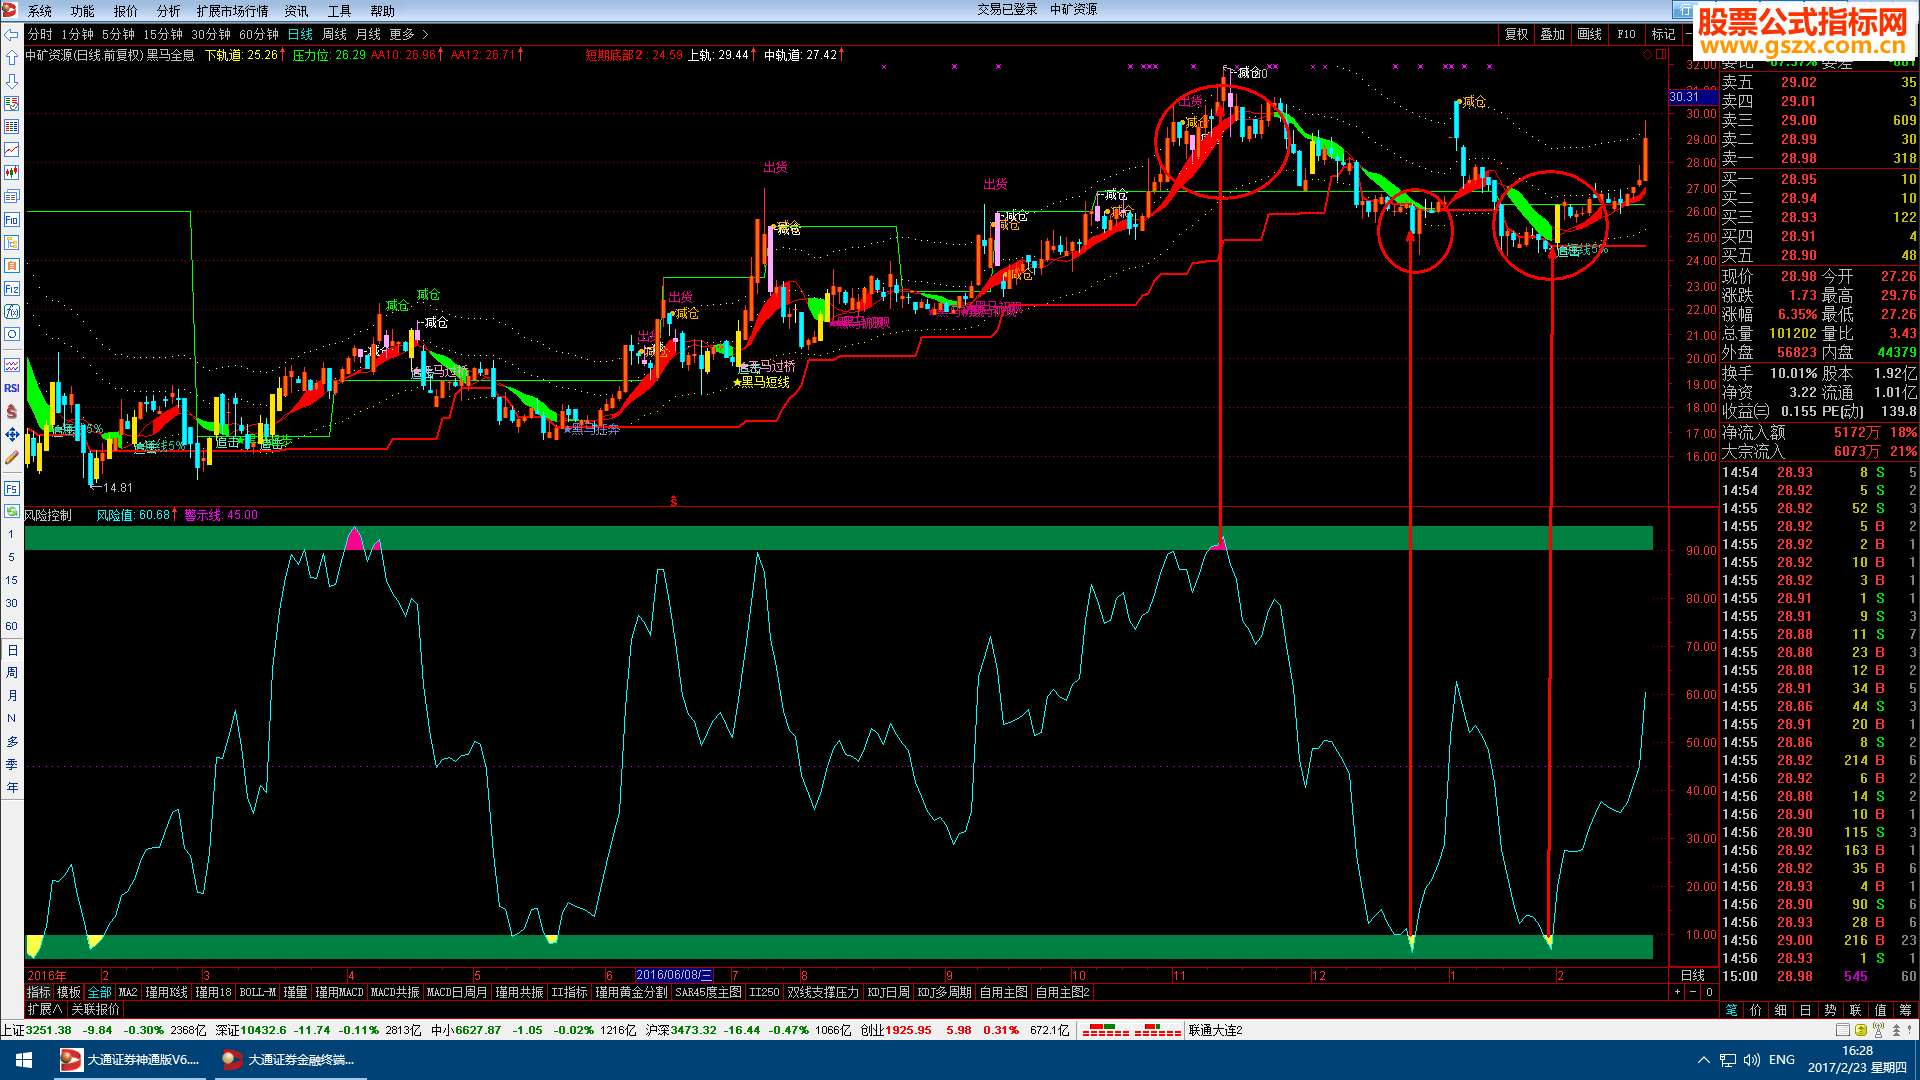Image resolution: width=1920 pixels, height=1080 pixels.
Task: Click the circle icon in left sidebar
Action: 11,335
